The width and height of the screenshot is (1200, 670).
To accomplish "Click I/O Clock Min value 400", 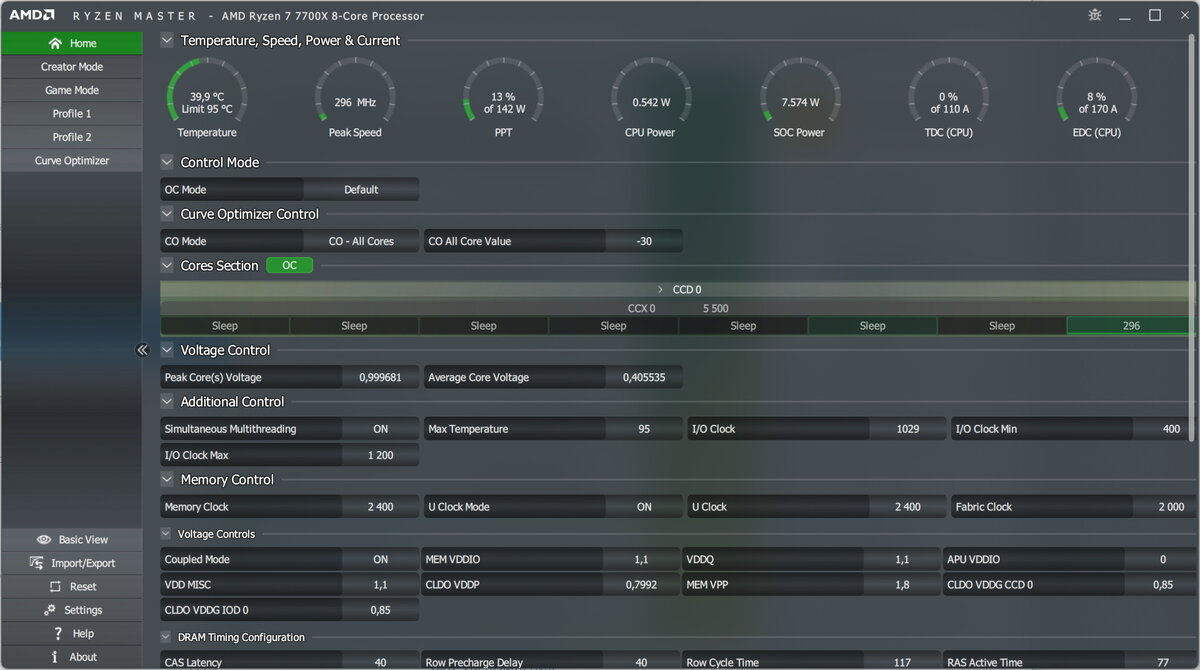I will click(x=1166, y=429).
